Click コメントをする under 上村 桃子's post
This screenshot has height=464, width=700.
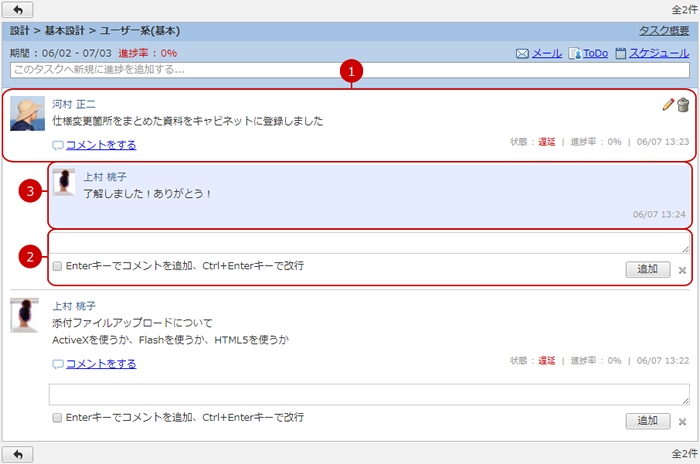point(100,364)
